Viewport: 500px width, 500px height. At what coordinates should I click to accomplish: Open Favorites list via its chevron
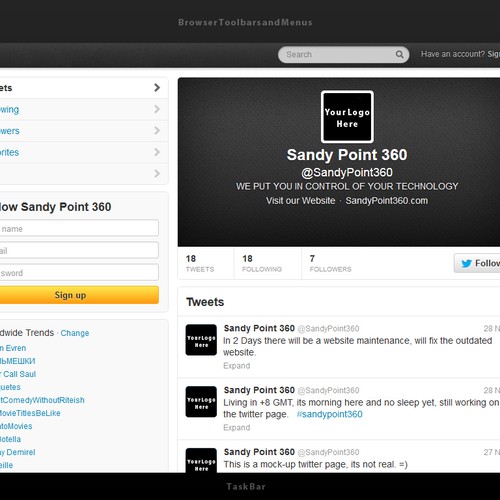pos(157,152)
